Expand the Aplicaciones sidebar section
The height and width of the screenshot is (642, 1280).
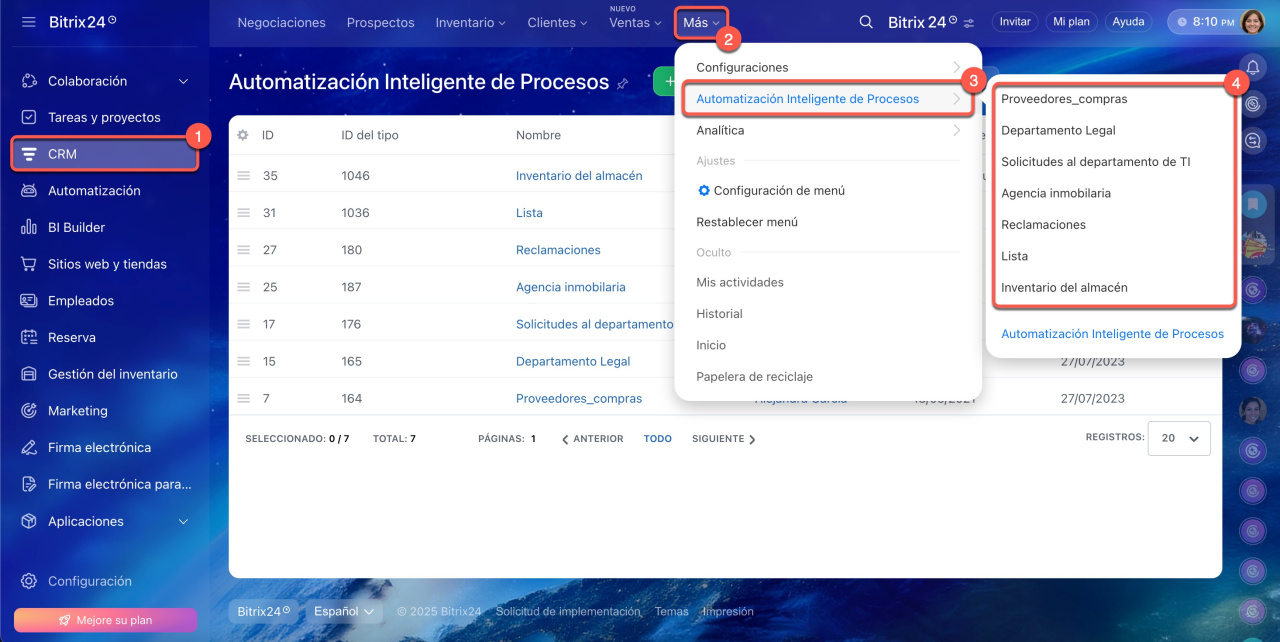pyautogui.click(x=183, y=521)
